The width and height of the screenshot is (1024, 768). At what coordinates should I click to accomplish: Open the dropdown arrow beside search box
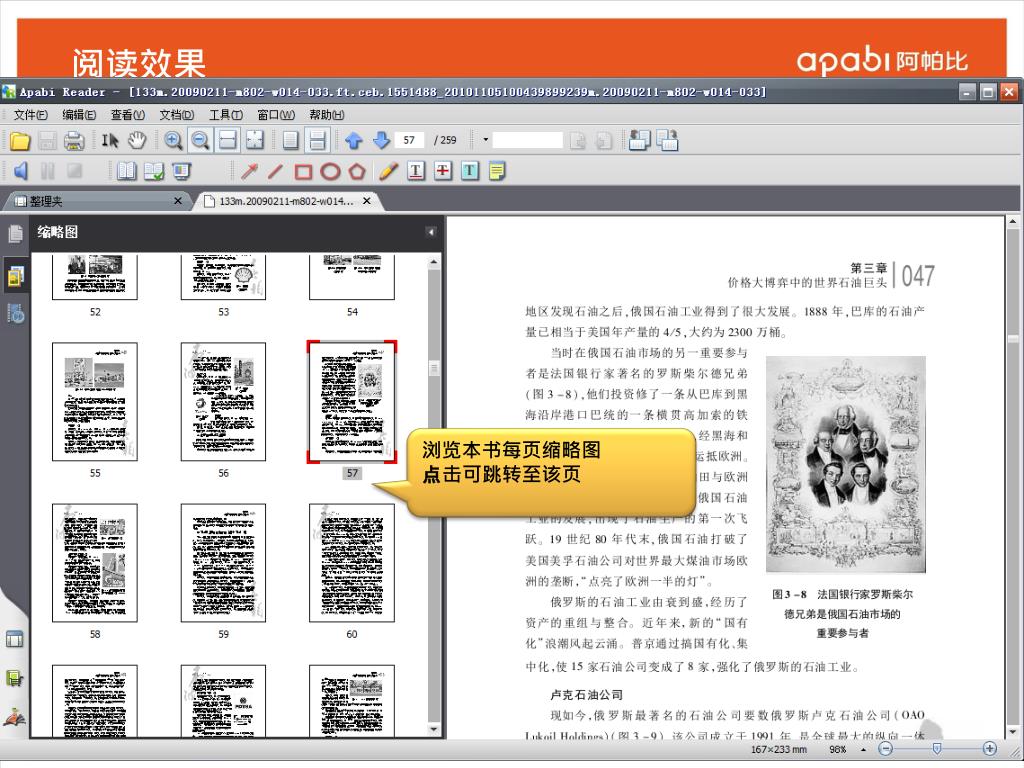click(x=485, y=140)
